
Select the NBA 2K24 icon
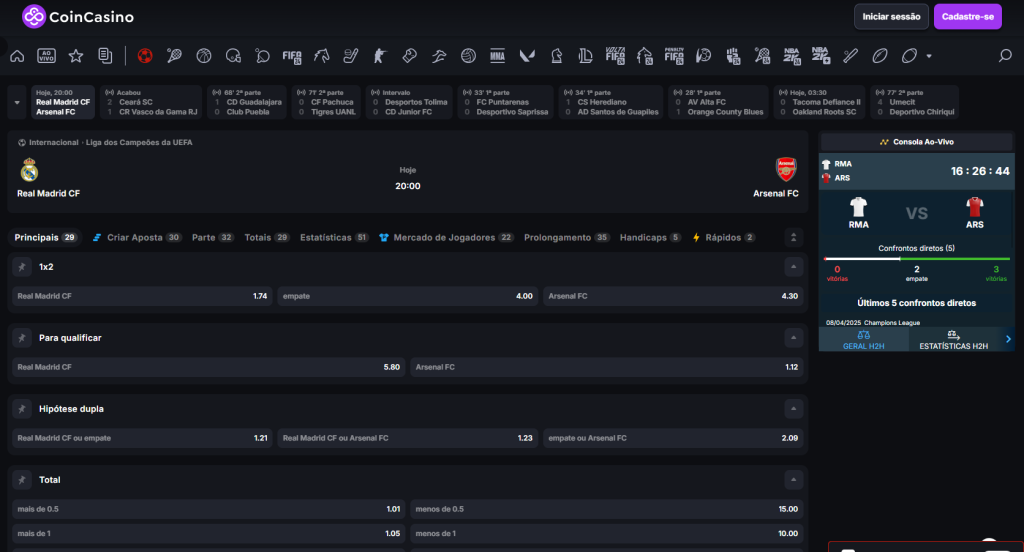(792, 56)
